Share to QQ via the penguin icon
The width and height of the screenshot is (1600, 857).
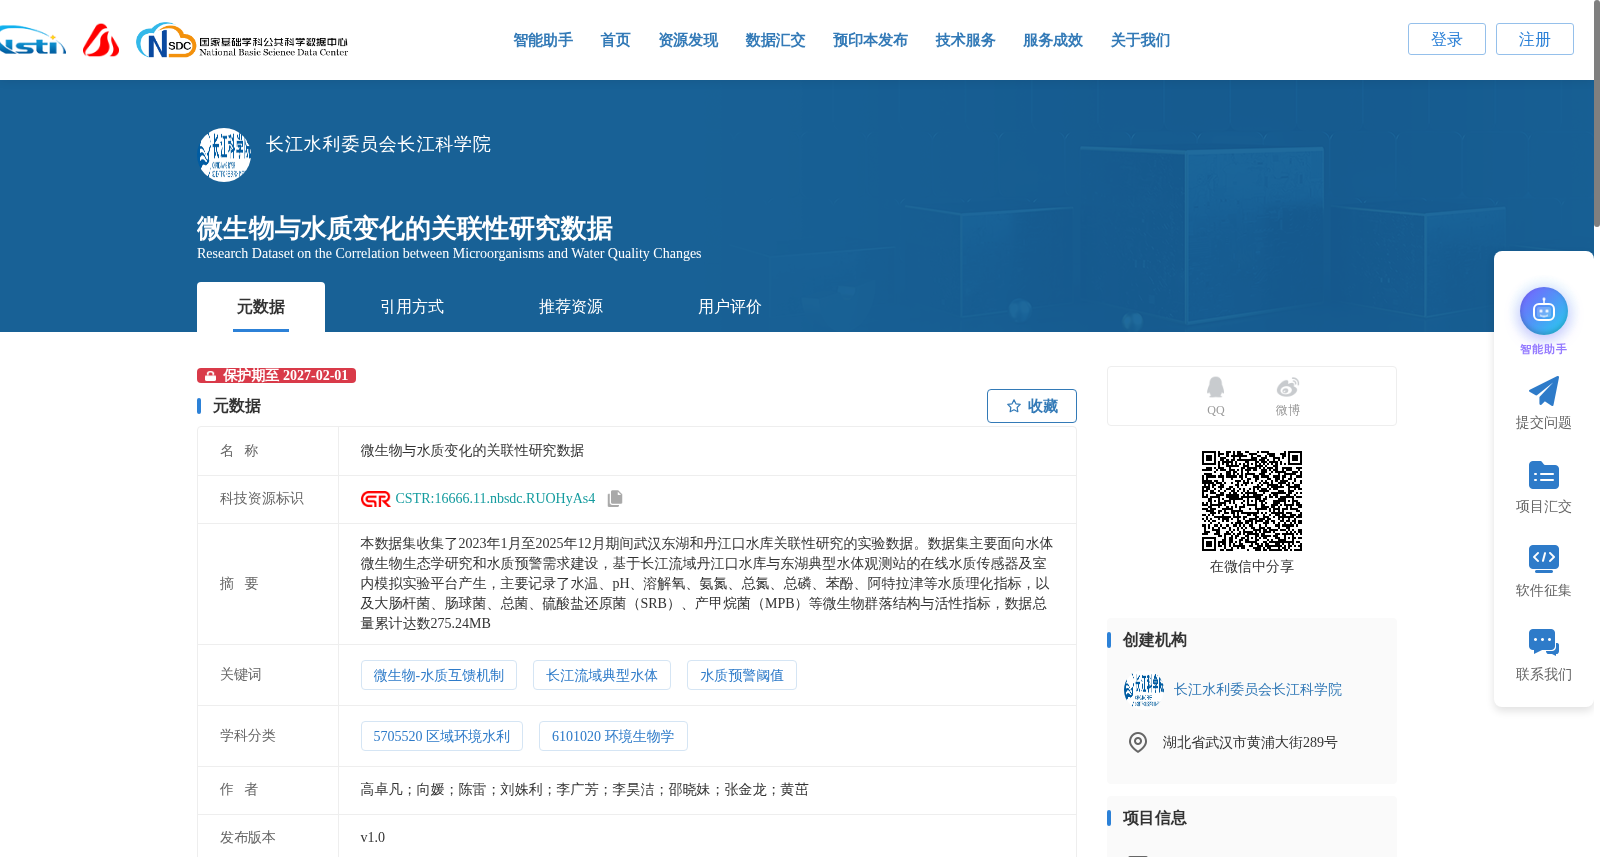[1215, 387]
